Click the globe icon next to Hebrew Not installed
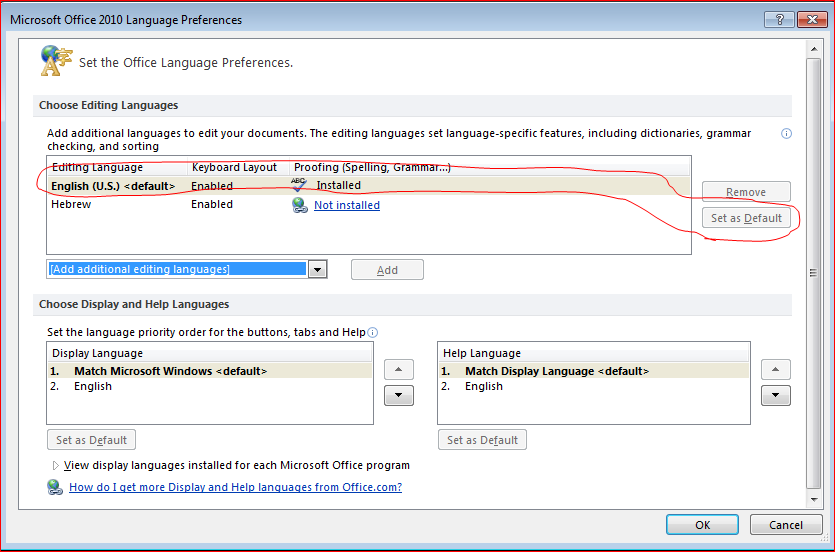Screen dimensions: 835x552 tap(300, 205)
